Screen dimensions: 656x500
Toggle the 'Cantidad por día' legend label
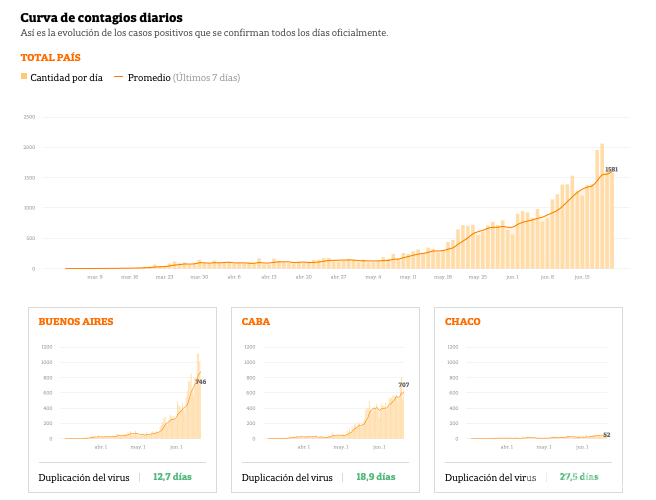tap(66, 78)
